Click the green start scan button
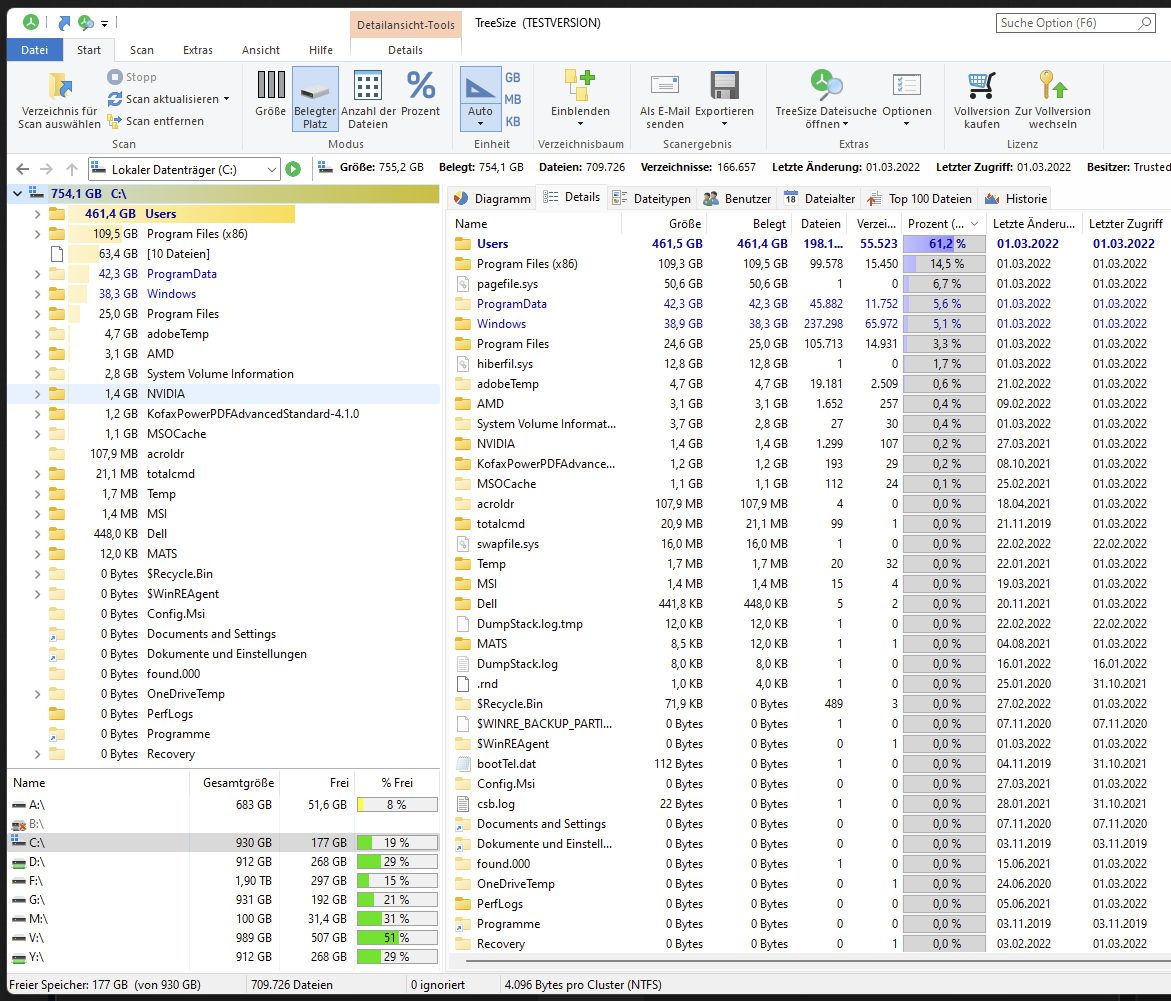Image resolution: width=1171 pixels, height=1001 pixels. [293, 170]
